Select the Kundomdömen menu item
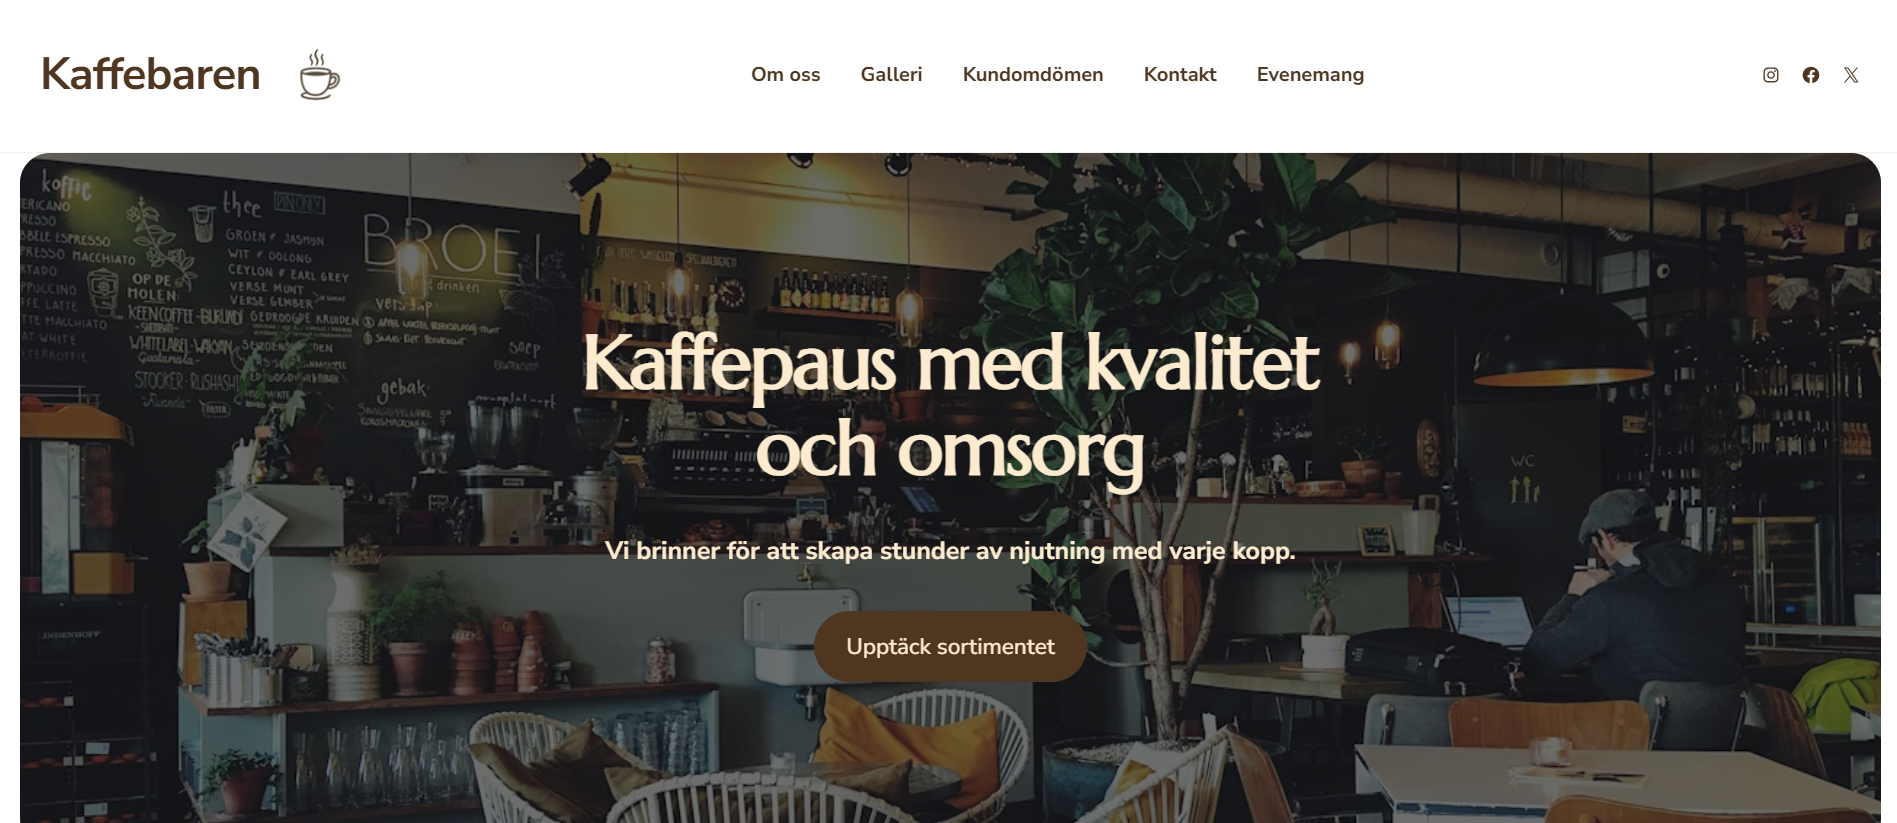Image resolution: width=1897 pixels, height=823 pixels. 1033,75
